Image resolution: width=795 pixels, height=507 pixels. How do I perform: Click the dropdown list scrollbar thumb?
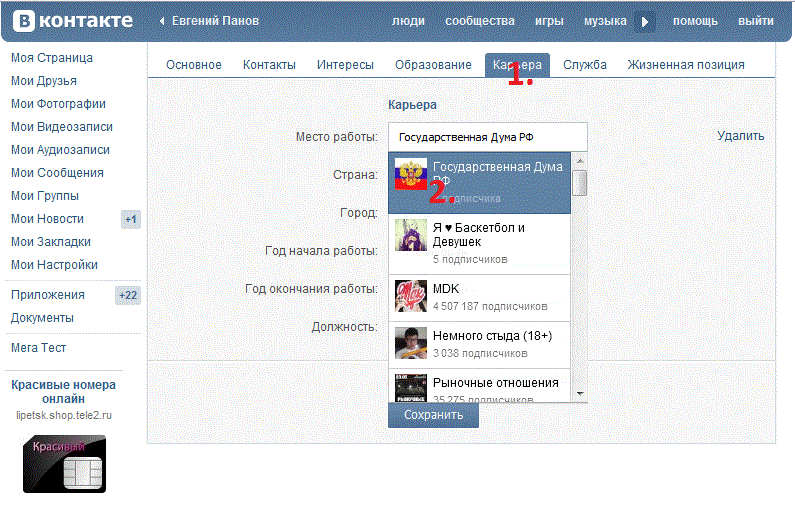(x=580, y=183)
